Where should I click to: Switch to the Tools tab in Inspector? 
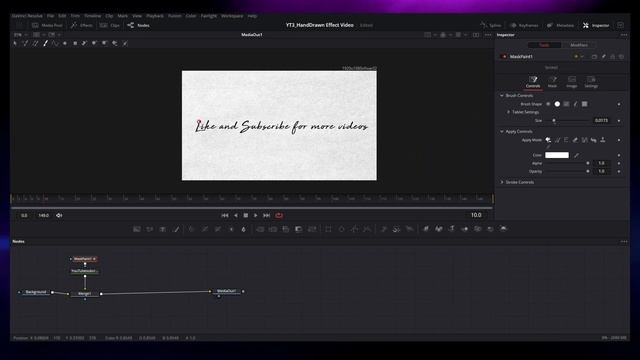544,45
